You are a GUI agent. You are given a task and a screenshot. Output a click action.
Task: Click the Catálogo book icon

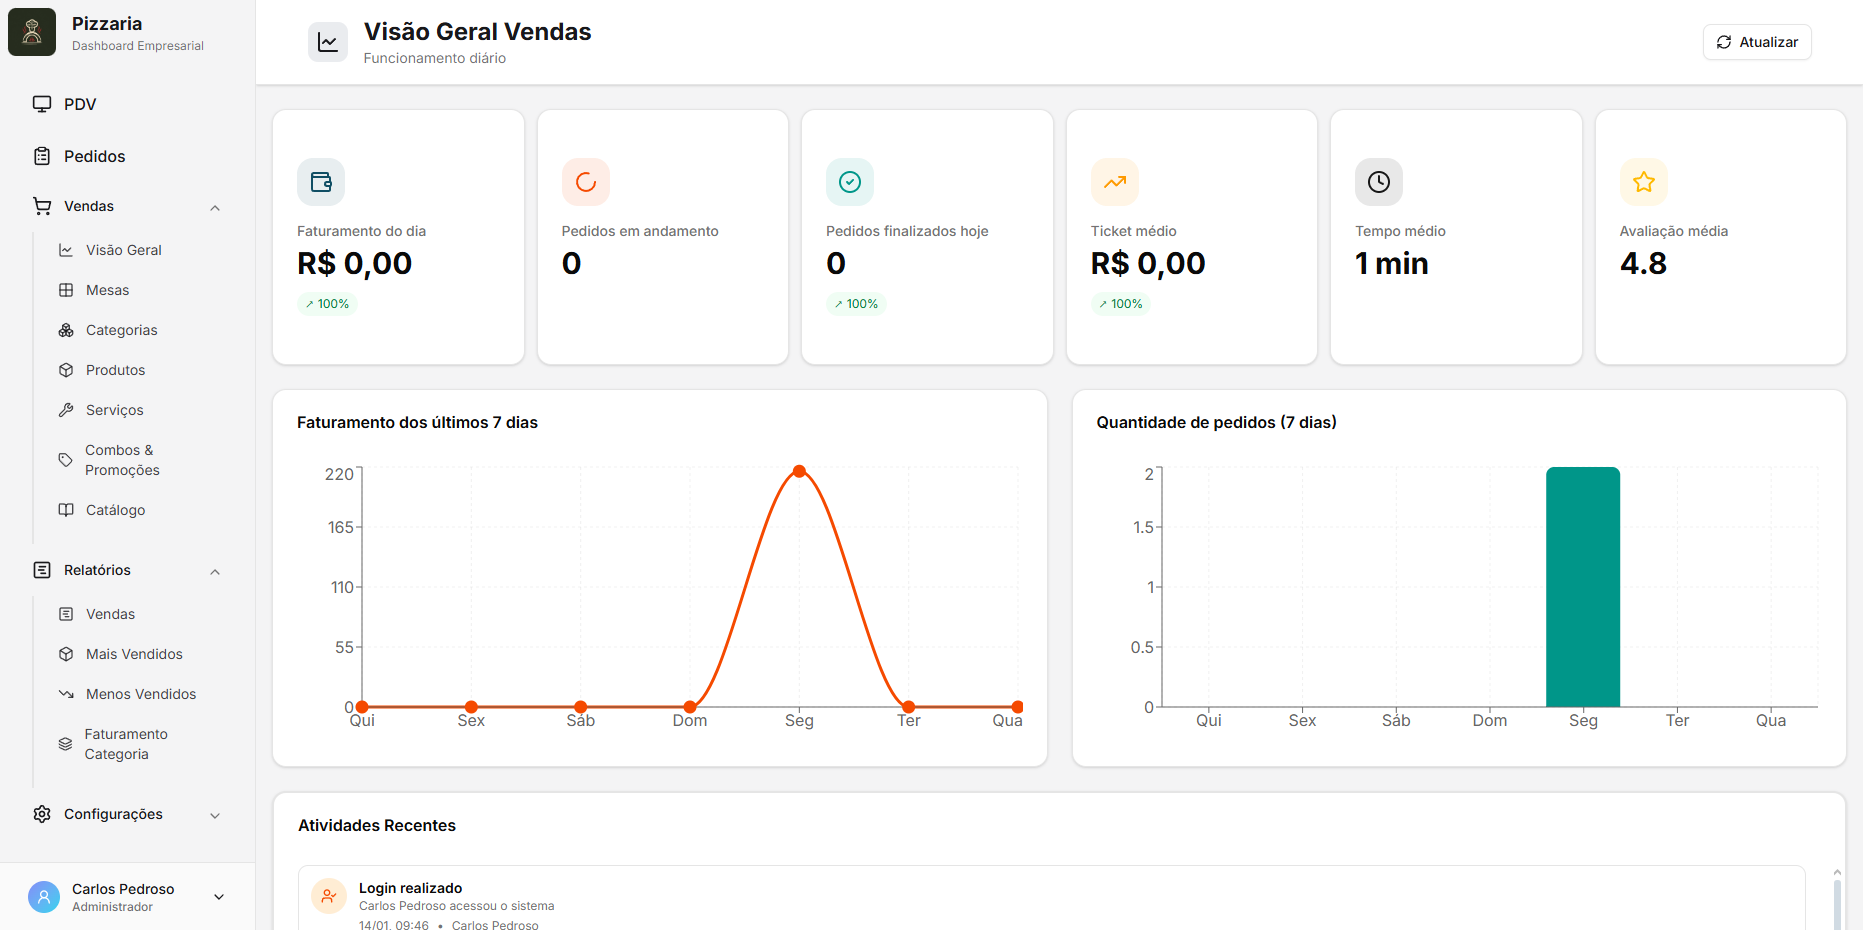click(66, 509)
